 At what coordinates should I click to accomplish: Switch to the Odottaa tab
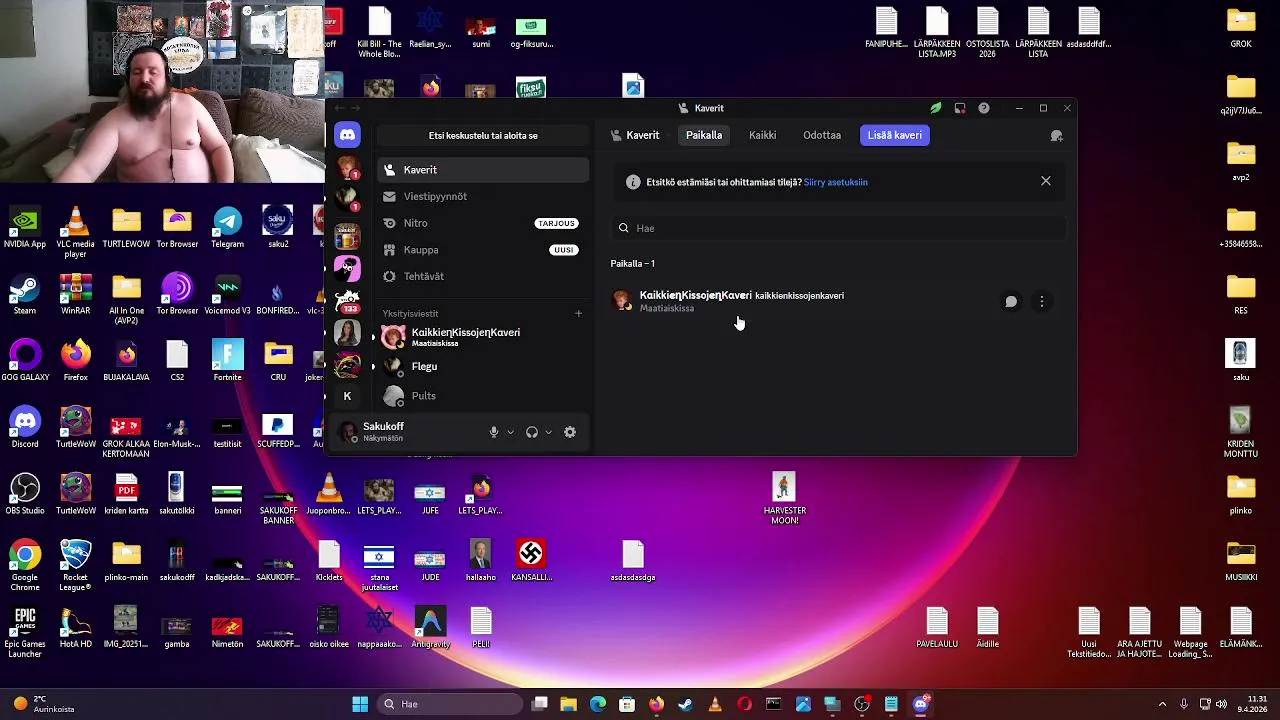[822, 135]
